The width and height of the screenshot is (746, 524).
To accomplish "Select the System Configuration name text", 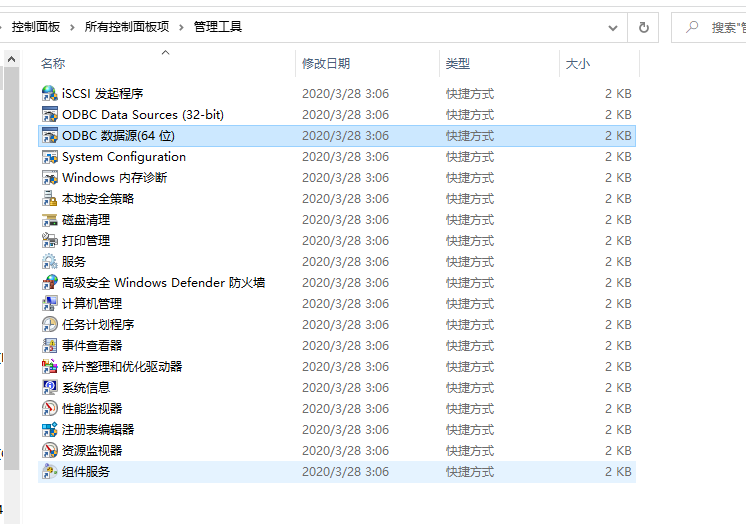I will 124,157.
